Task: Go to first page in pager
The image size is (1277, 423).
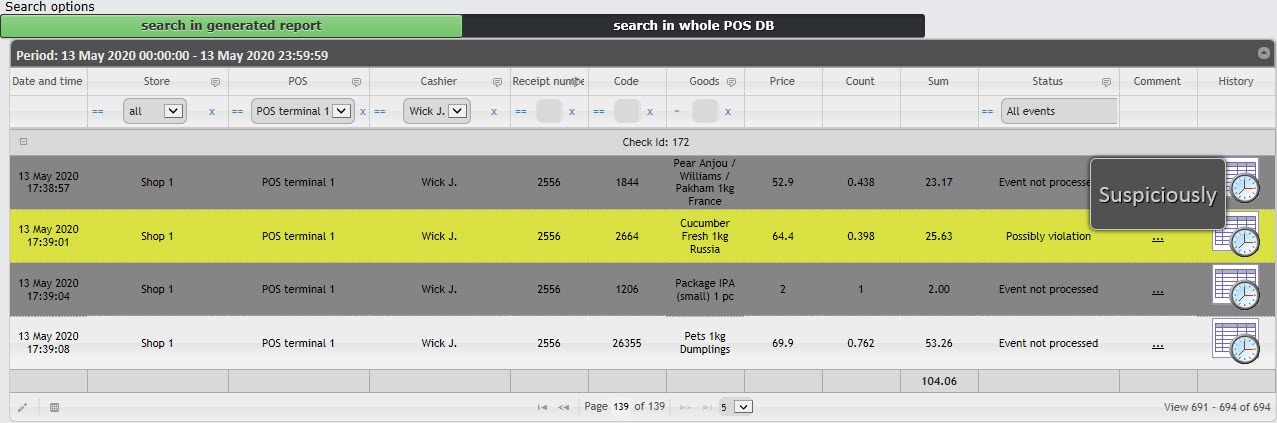Action: (543, 407)
